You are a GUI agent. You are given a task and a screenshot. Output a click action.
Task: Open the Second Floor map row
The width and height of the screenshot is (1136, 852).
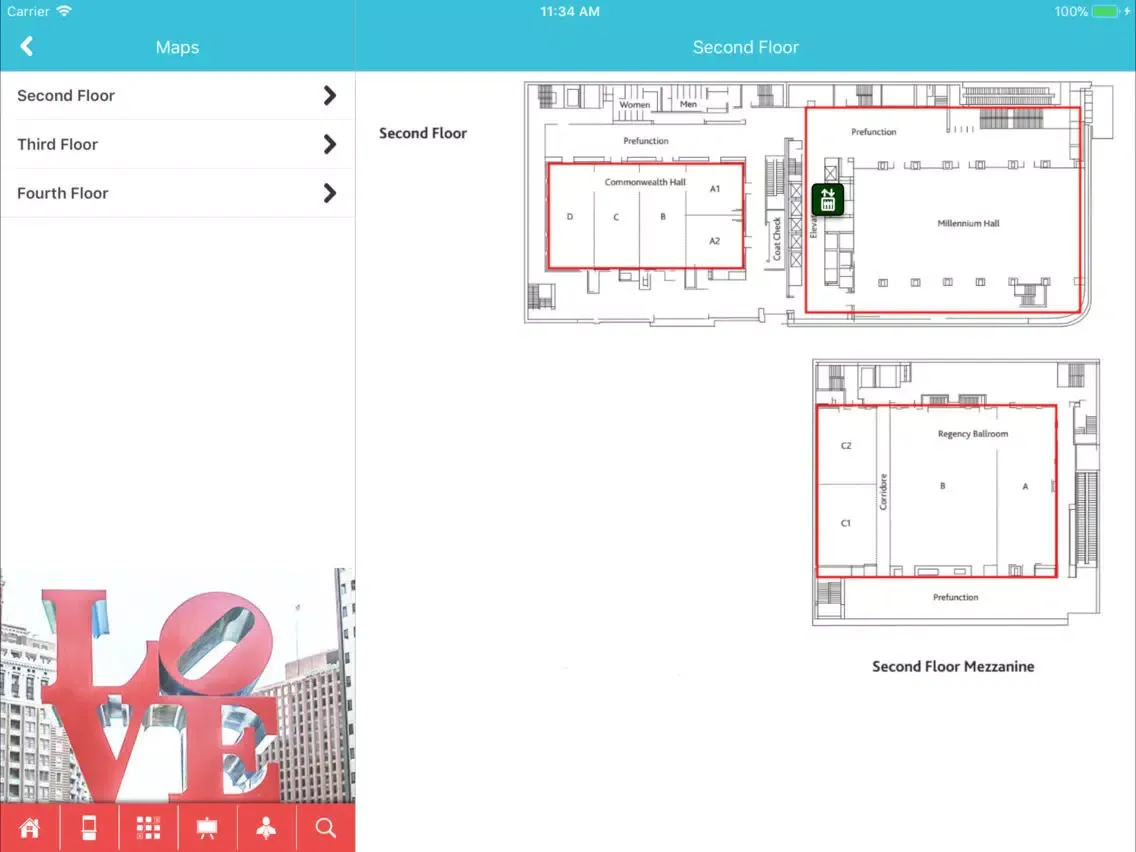tap(178, 96)
